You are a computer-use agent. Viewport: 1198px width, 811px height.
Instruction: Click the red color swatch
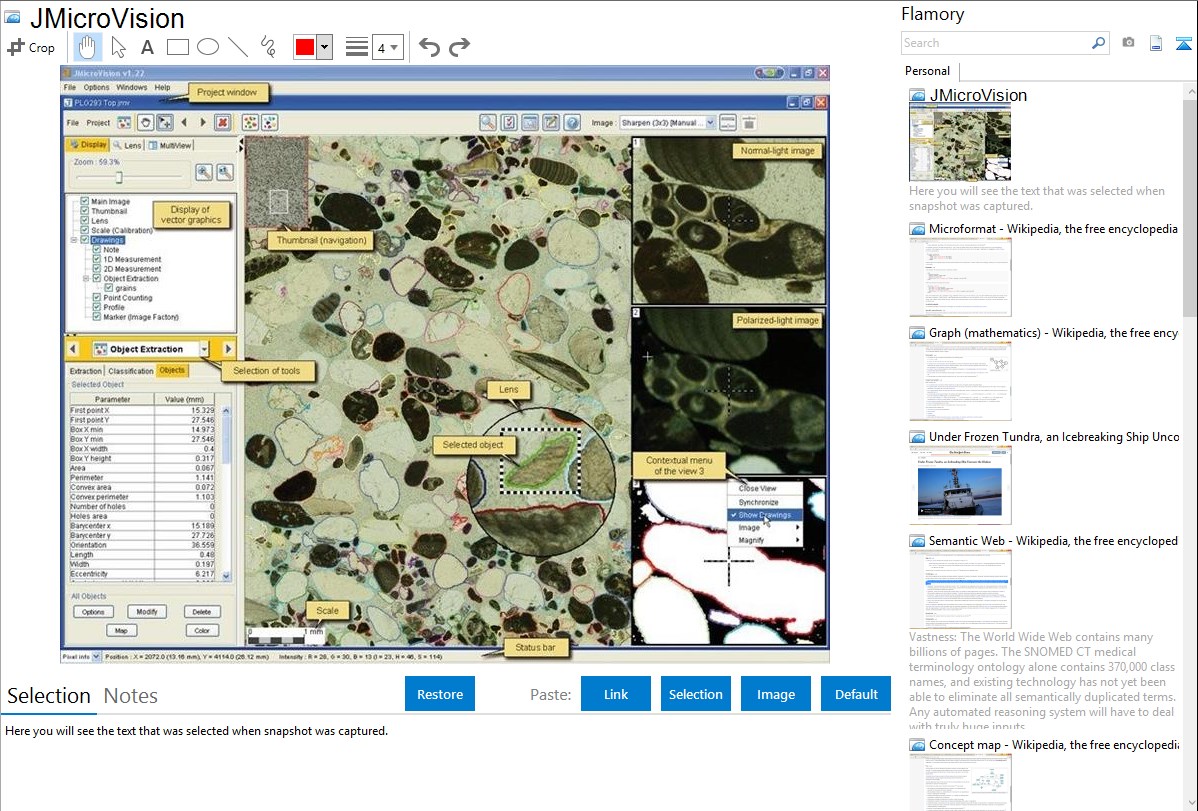click(305, 47)
